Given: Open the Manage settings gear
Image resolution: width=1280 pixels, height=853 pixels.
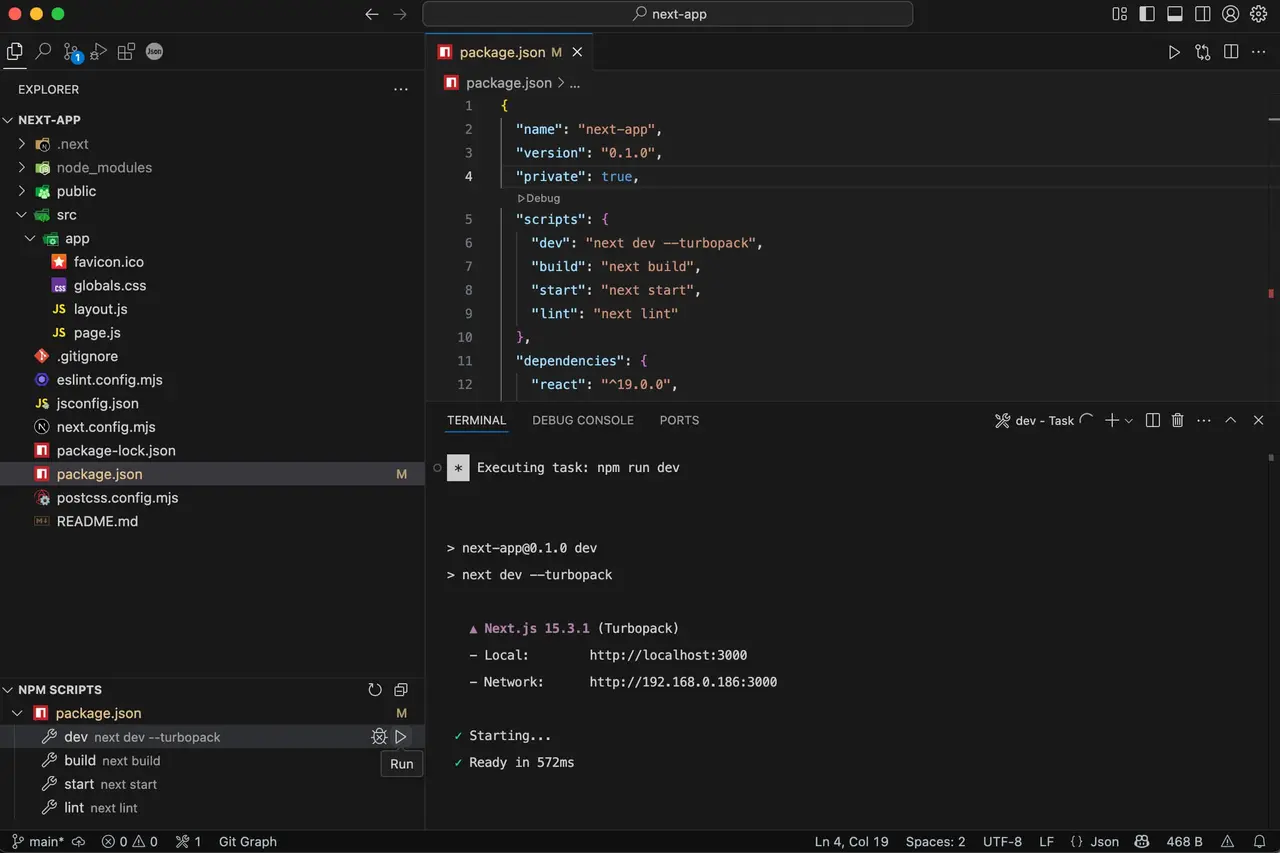Looking at the screenshot, I should click(x=1259, y=14).
